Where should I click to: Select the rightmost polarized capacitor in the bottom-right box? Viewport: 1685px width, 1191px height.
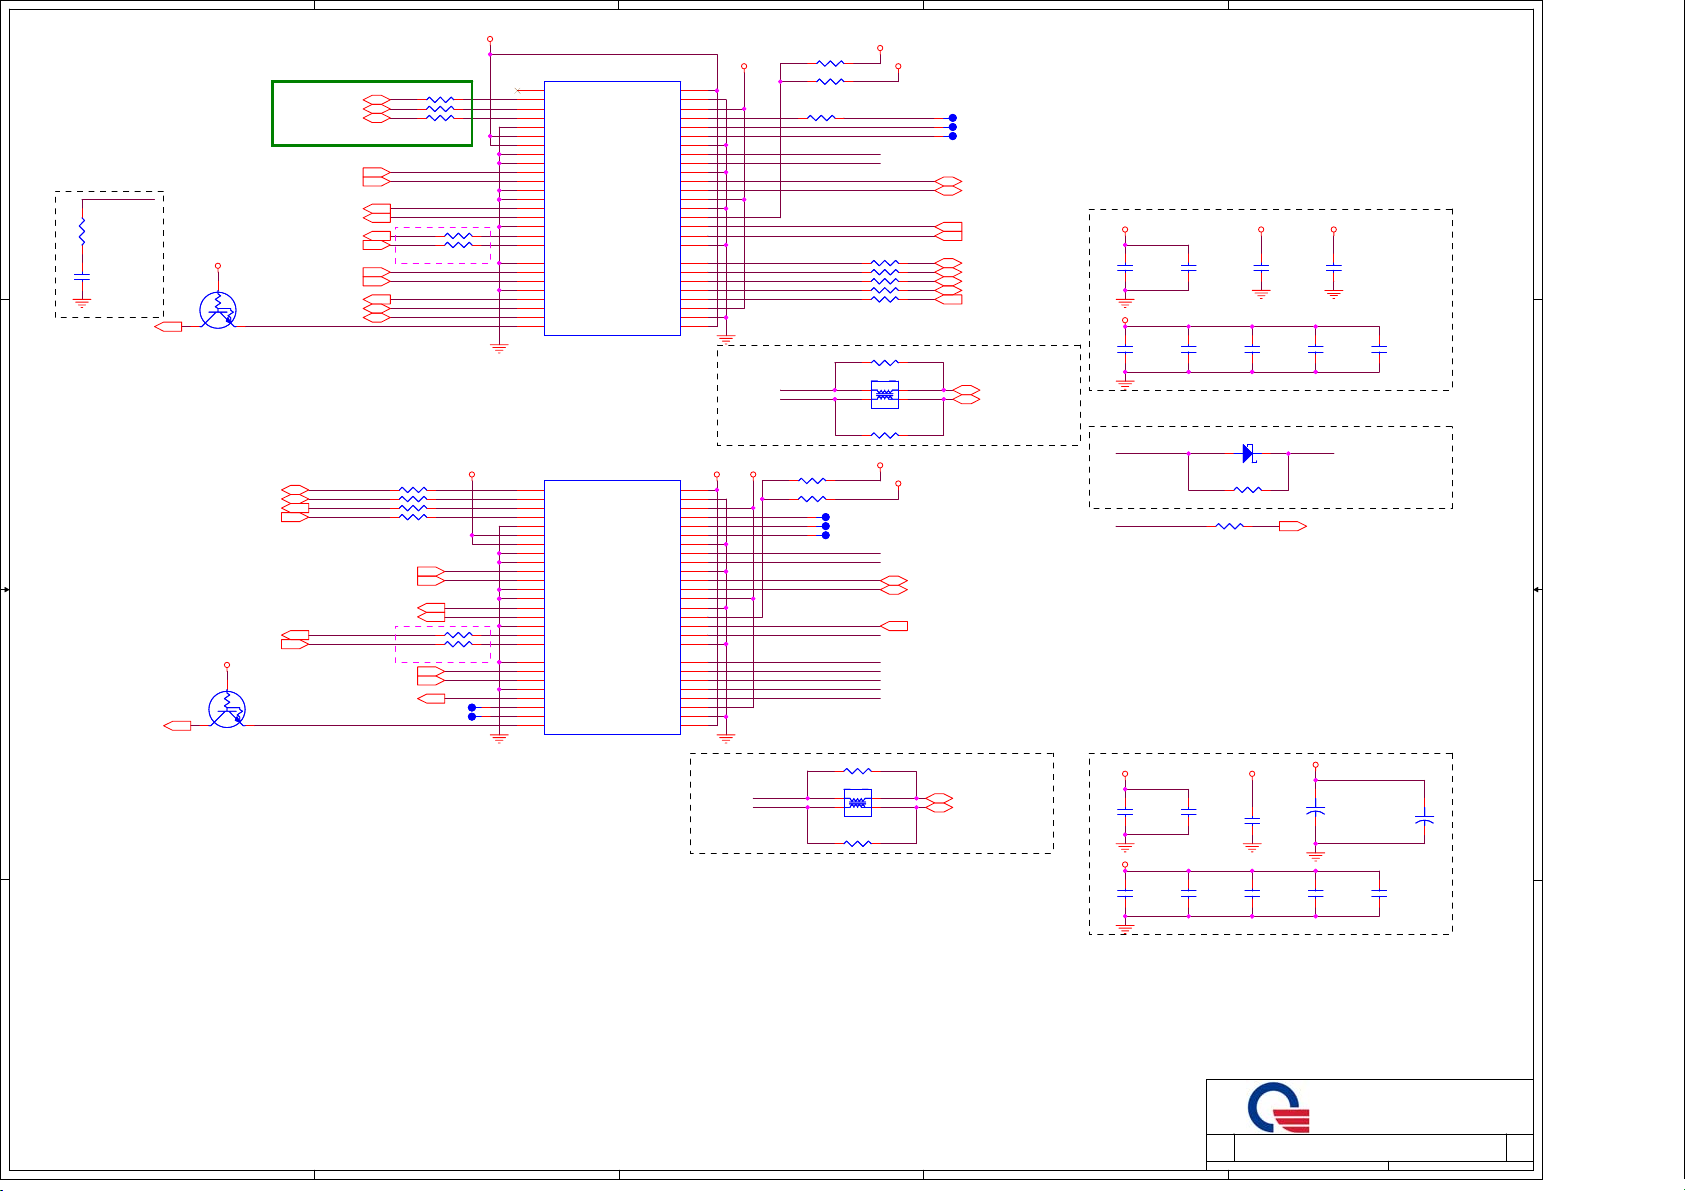point(1424,820)
